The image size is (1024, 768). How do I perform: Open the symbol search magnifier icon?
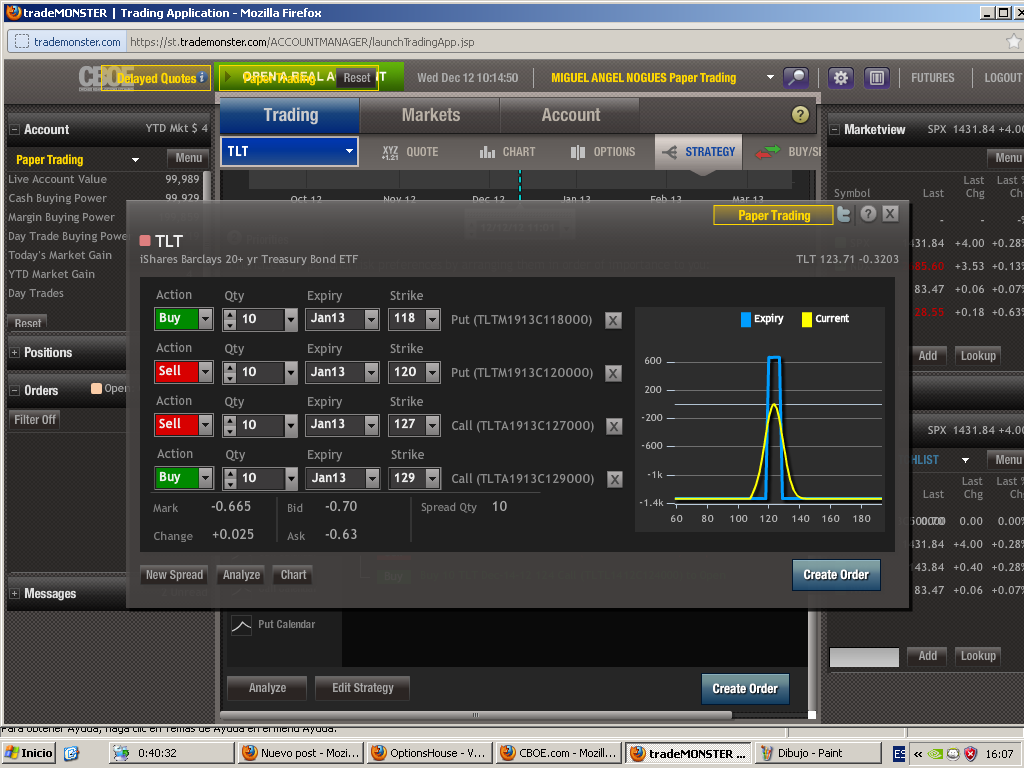tap(795, 78)
